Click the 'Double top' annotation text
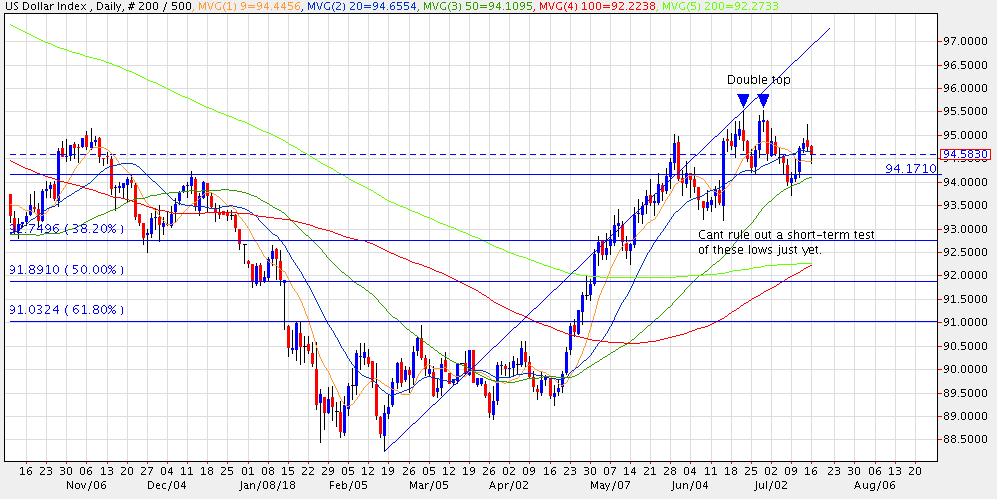 (759, 80)
